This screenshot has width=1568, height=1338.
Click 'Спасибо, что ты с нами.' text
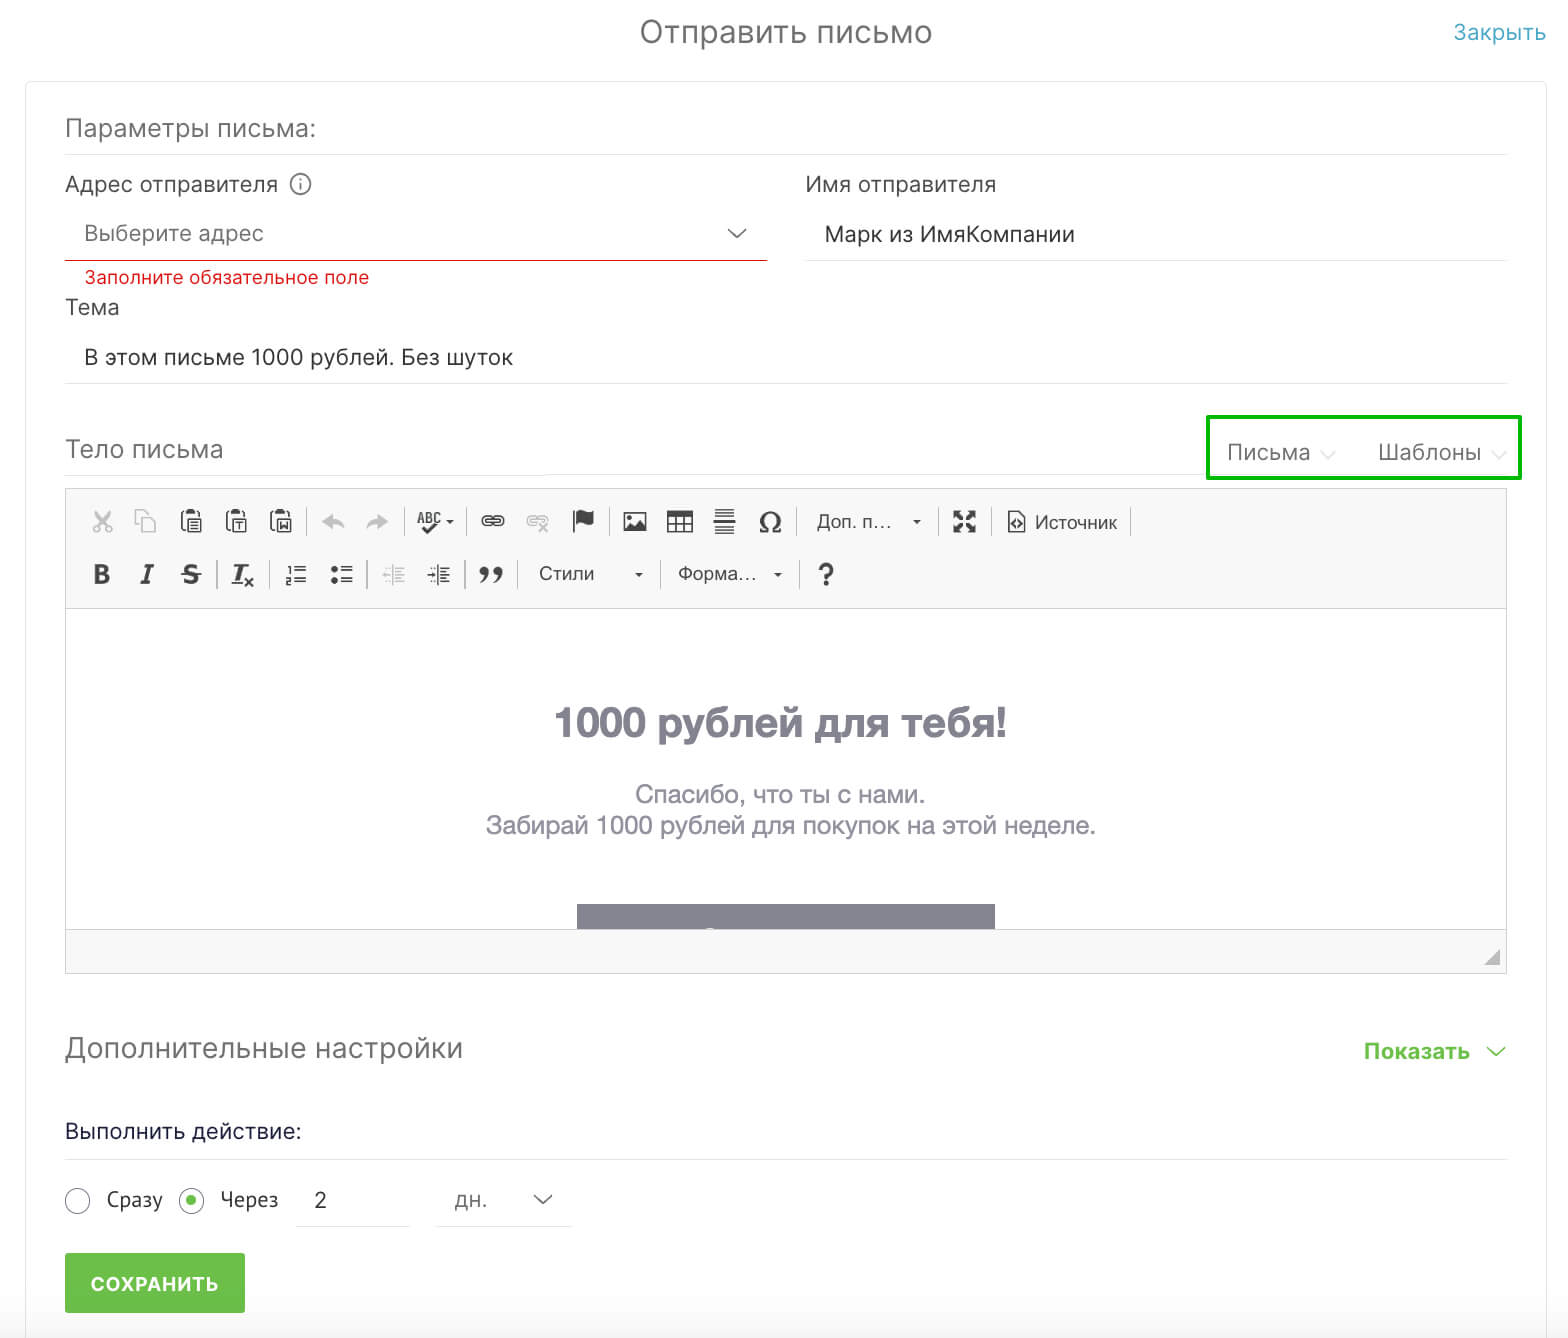click(x=780, y=794)
